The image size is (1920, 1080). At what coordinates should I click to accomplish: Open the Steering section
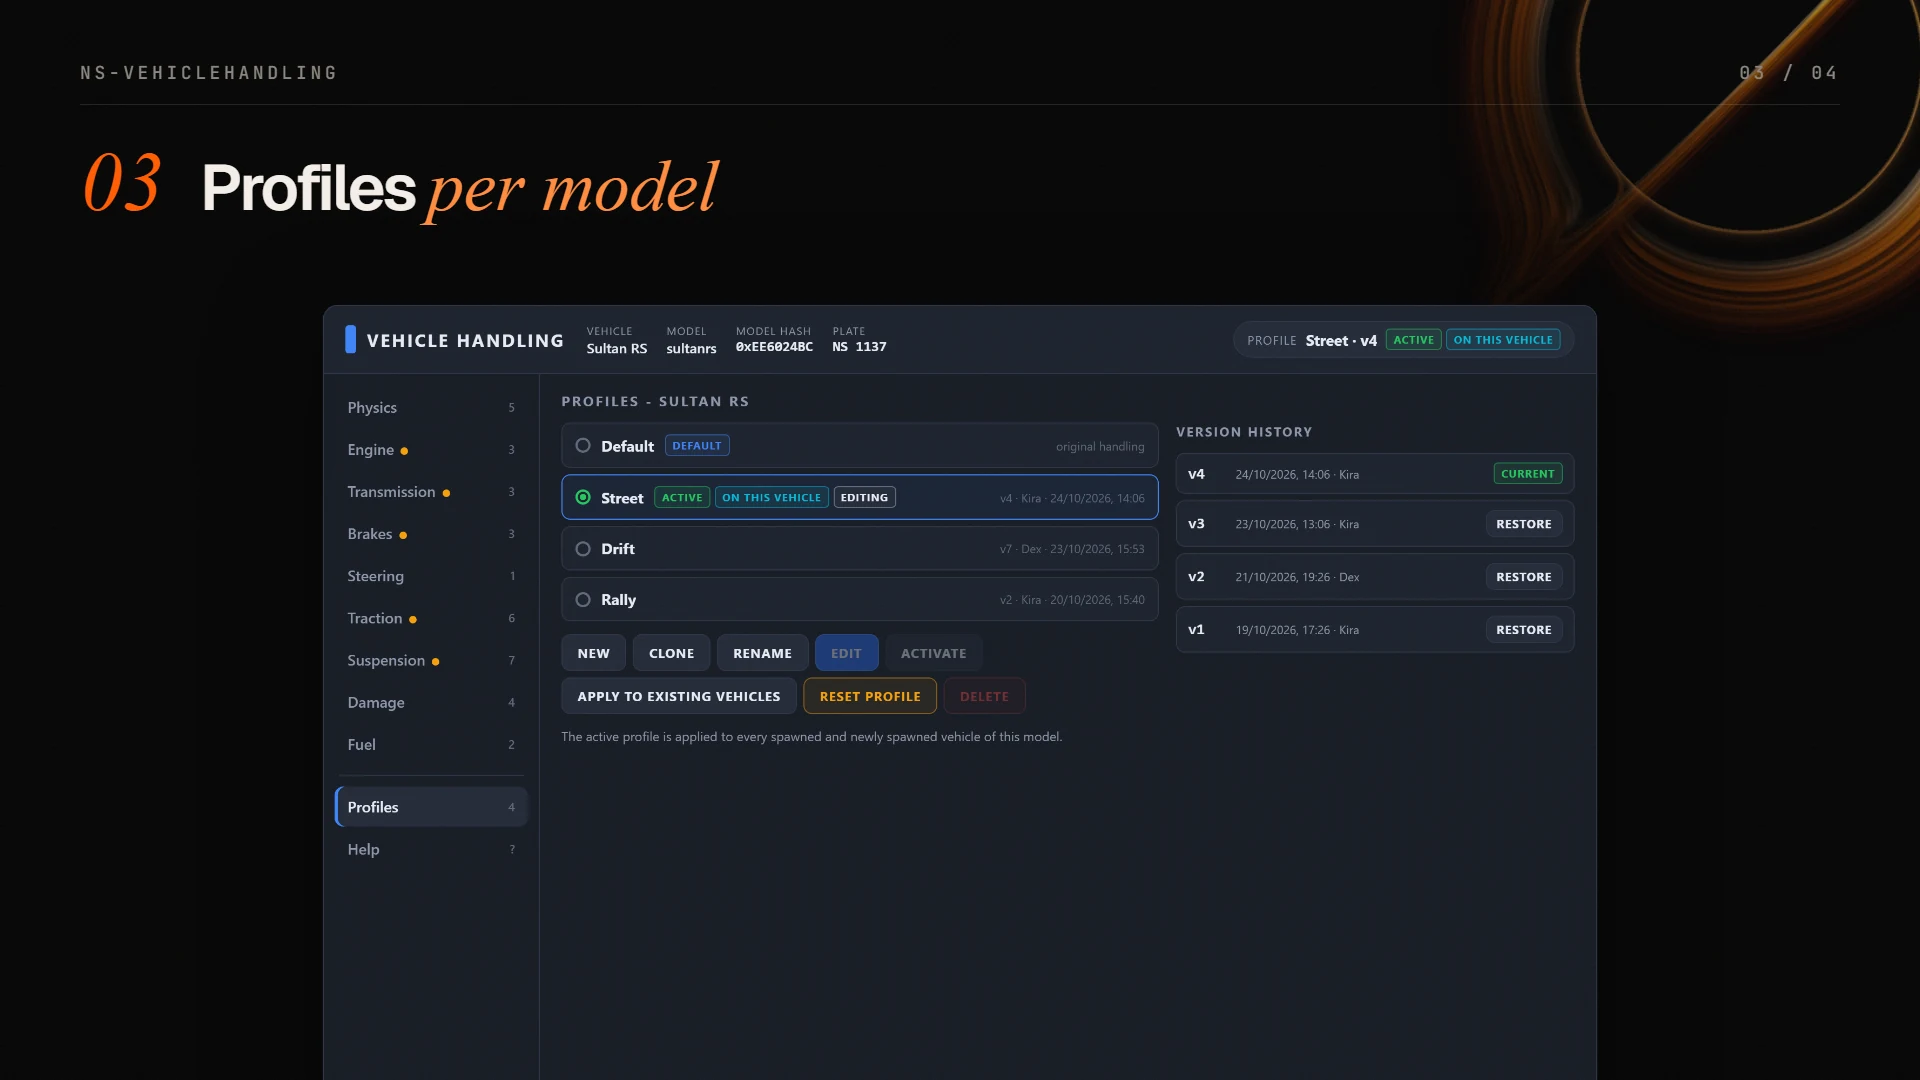tap(431, 576)
